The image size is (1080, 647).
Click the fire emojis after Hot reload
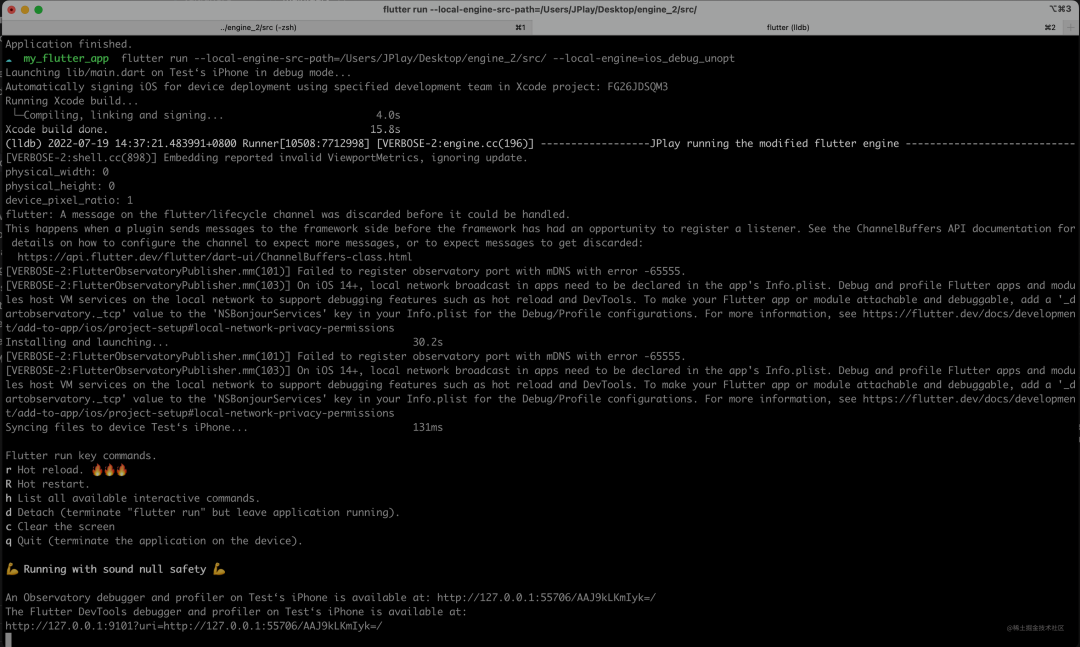pos(110,470)
